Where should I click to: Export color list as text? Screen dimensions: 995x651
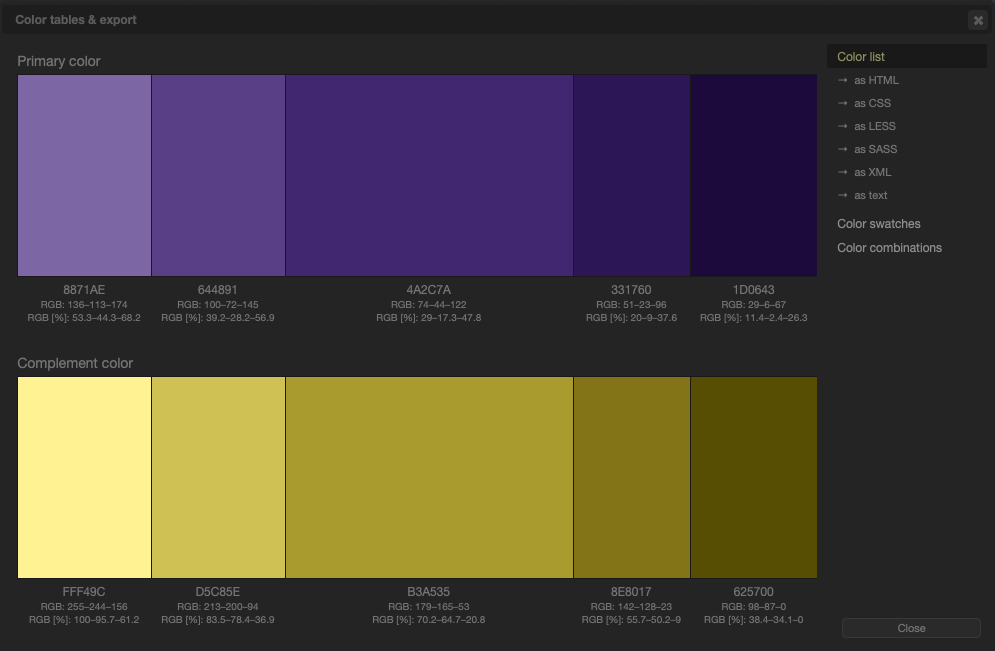870,195
